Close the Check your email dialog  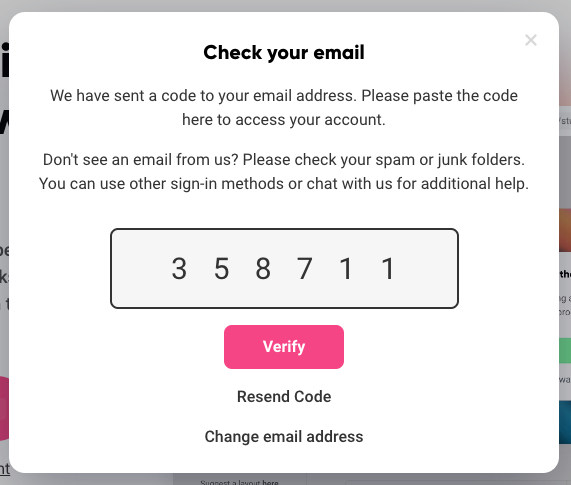[531, 40]
